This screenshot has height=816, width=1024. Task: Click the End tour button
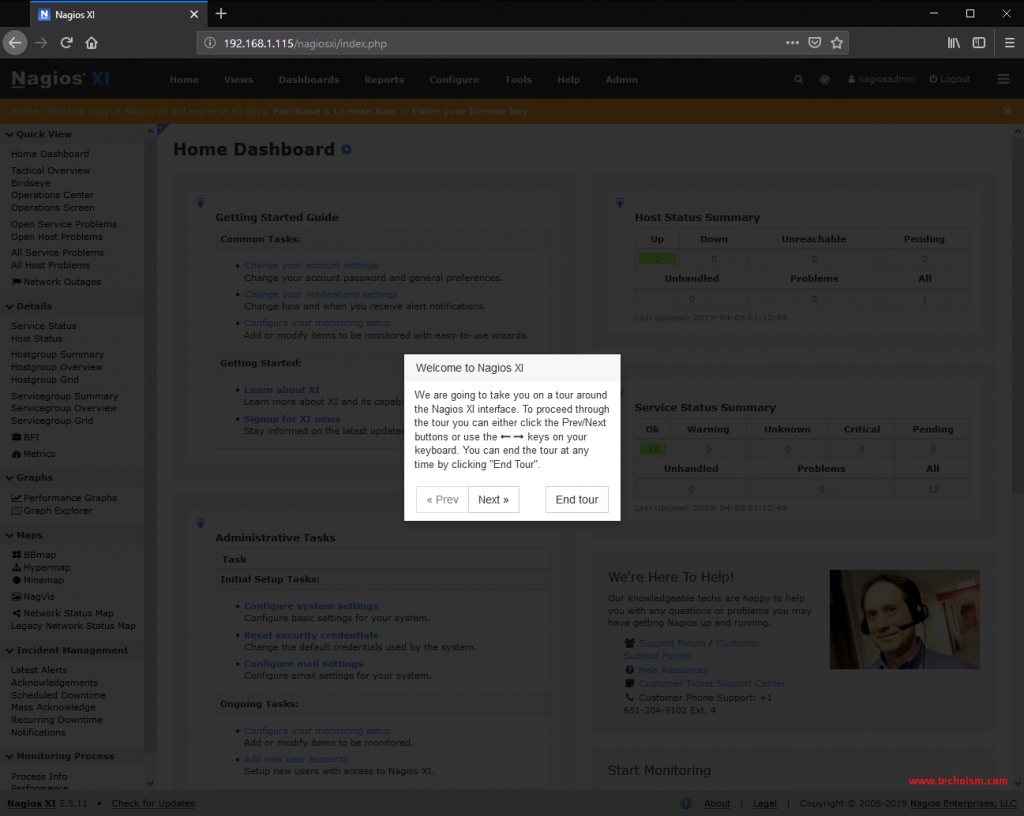point(577,499)
